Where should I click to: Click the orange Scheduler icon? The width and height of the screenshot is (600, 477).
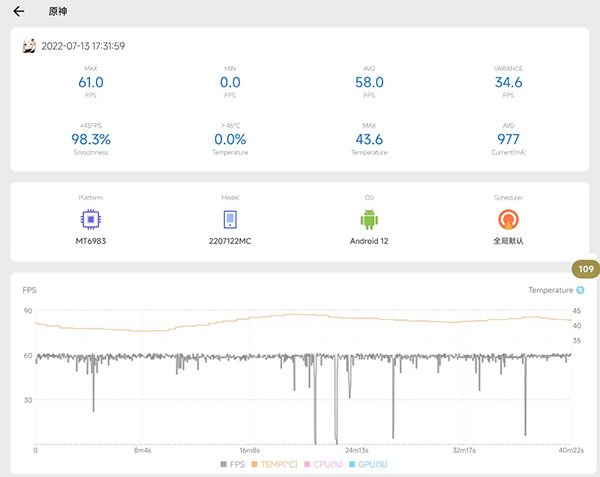[x=509, y=219]
